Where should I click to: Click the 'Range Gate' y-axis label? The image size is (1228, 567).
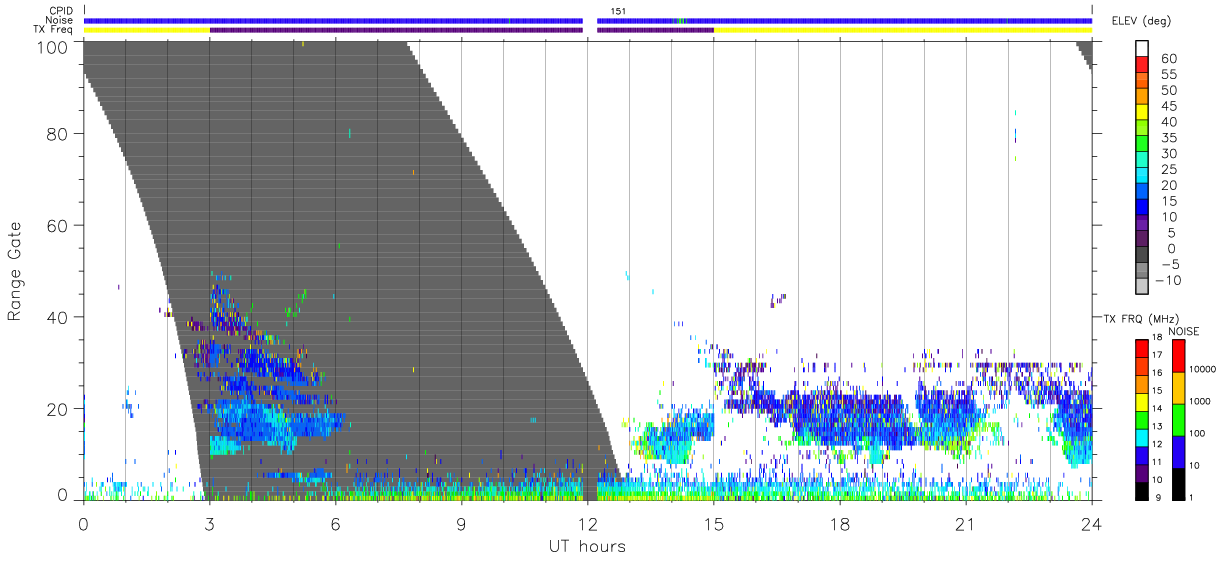[x=14, y=272]
